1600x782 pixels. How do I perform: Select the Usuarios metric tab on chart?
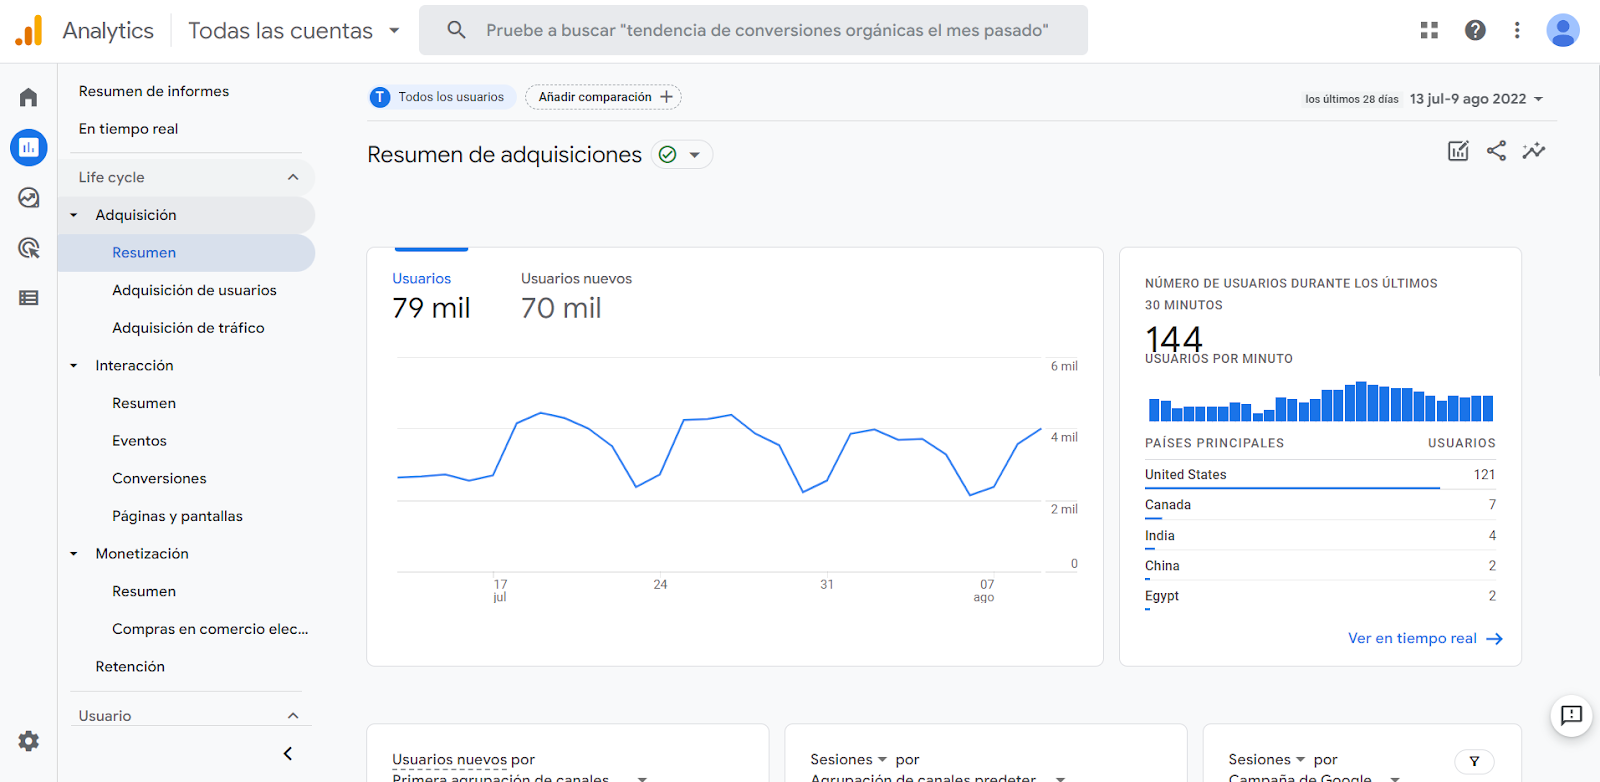point(431,297)
